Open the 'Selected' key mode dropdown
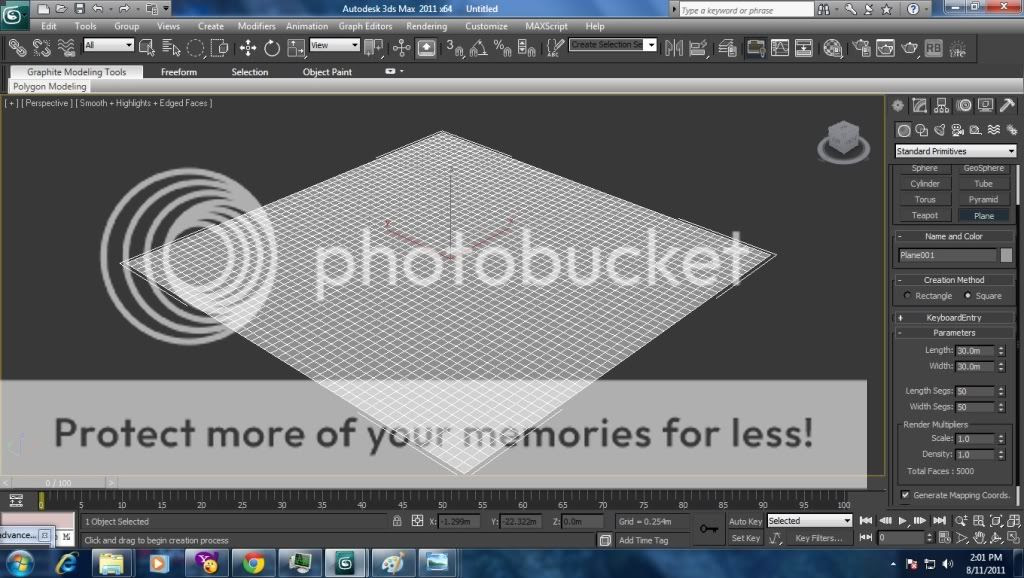The image size is (1024, 578). (809, 521)
